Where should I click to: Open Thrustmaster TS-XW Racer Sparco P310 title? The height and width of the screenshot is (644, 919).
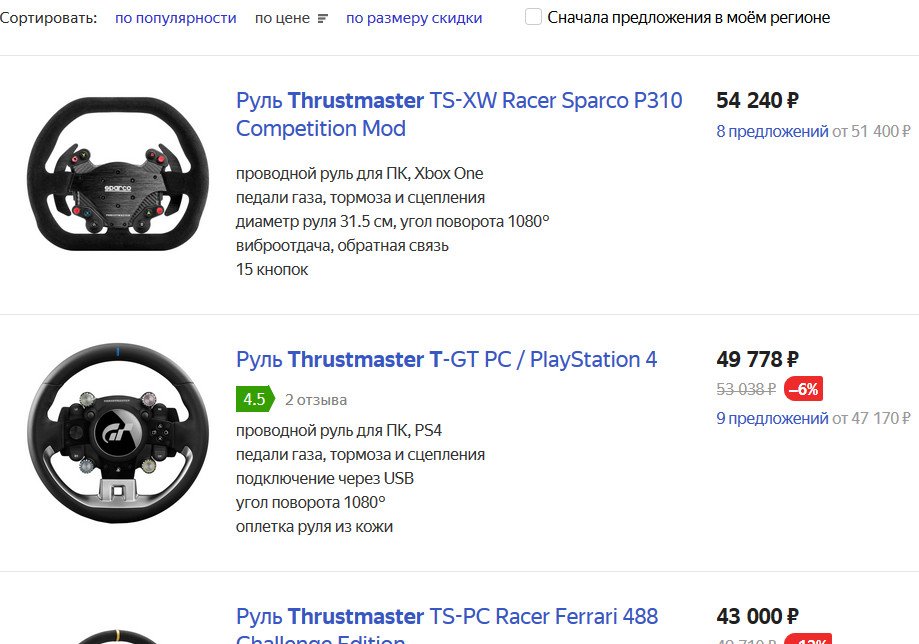point(459,114)
